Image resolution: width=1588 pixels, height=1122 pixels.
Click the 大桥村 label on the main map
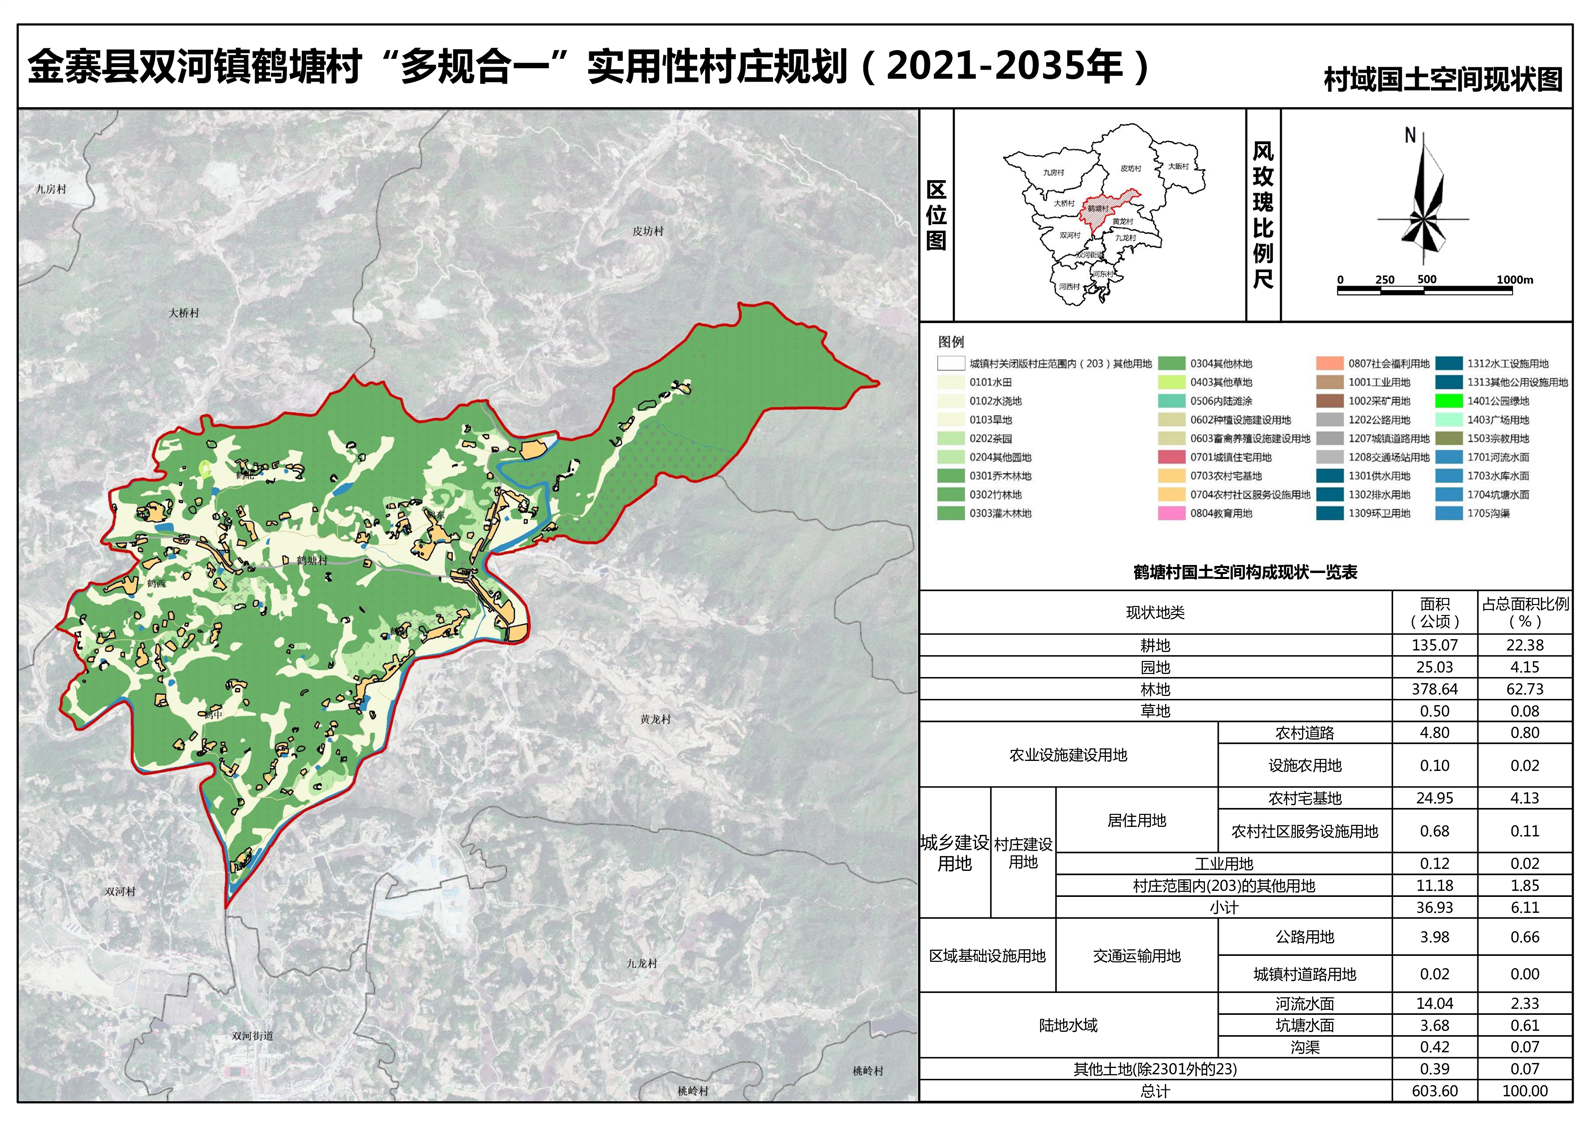tap(183, 313)
